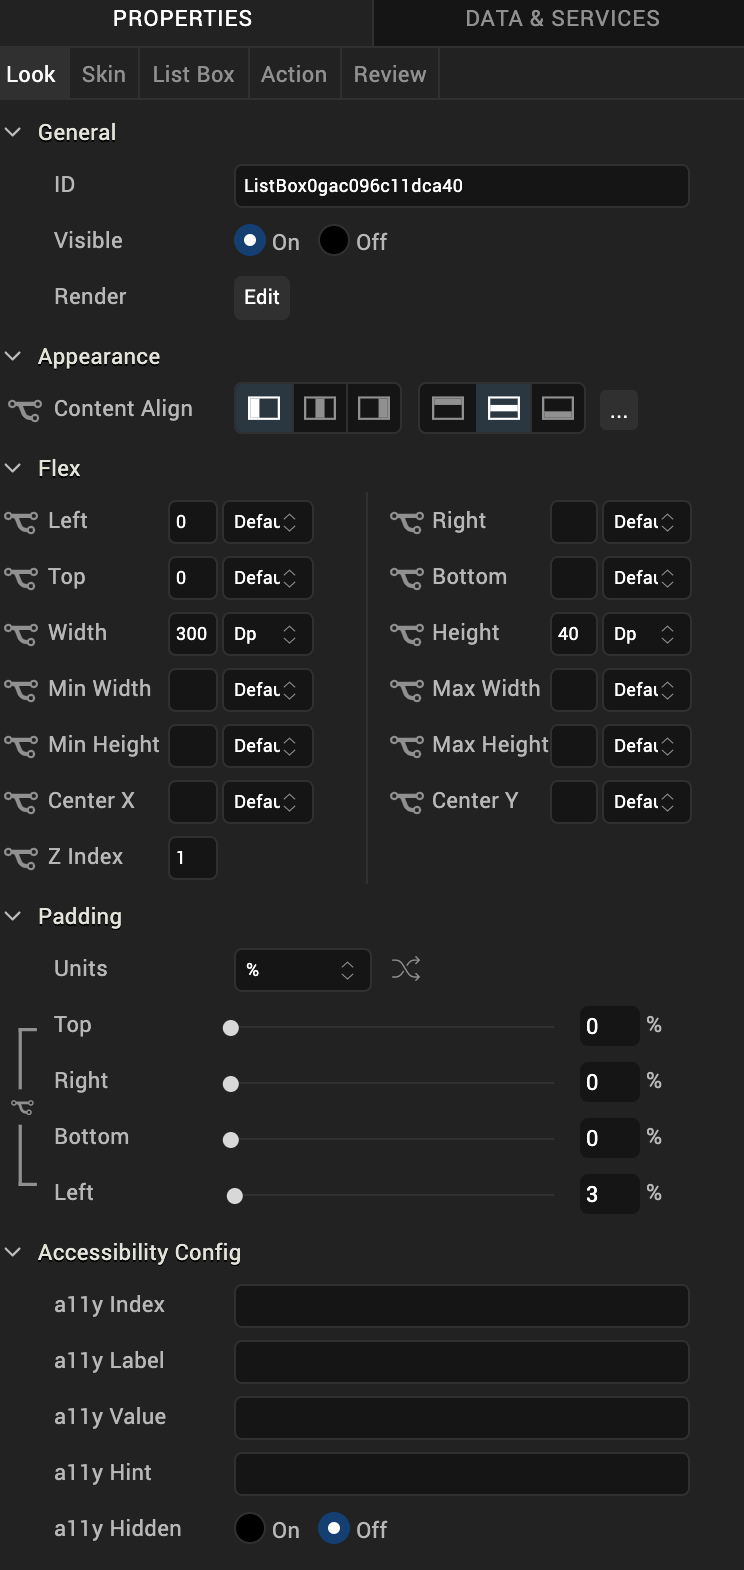Image resolution: width=744 pixels, height=1570 pixels.
Task: Align content to vertical bottom
Action: 558,409
